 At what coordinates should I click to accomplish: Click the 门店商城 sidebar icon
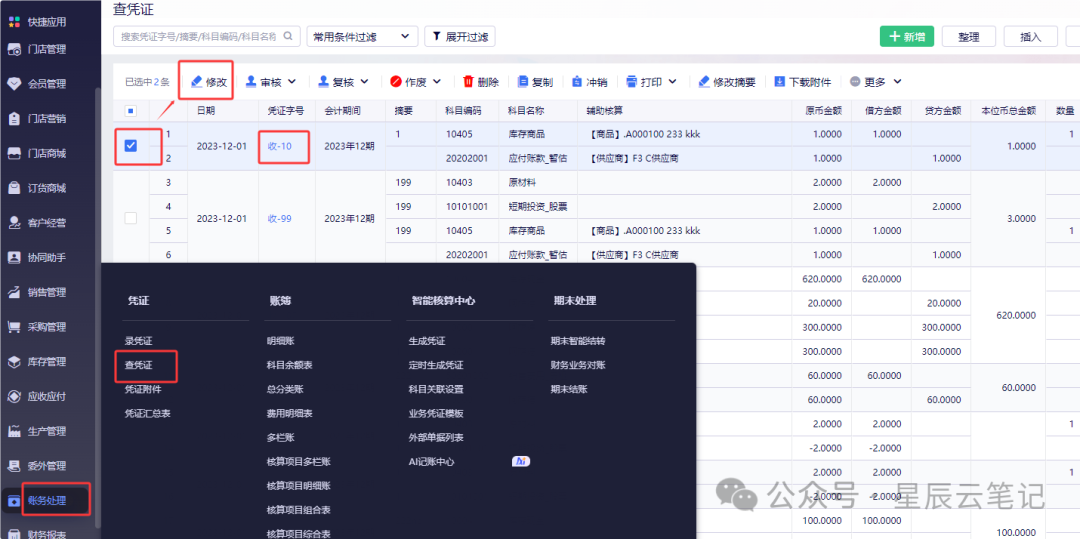(x=14, y=154)
